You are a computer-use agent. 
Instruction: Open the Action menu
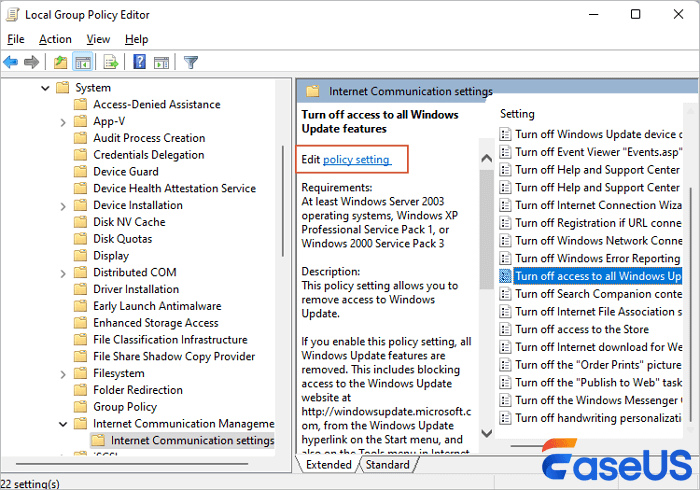(x=55, y=39)
